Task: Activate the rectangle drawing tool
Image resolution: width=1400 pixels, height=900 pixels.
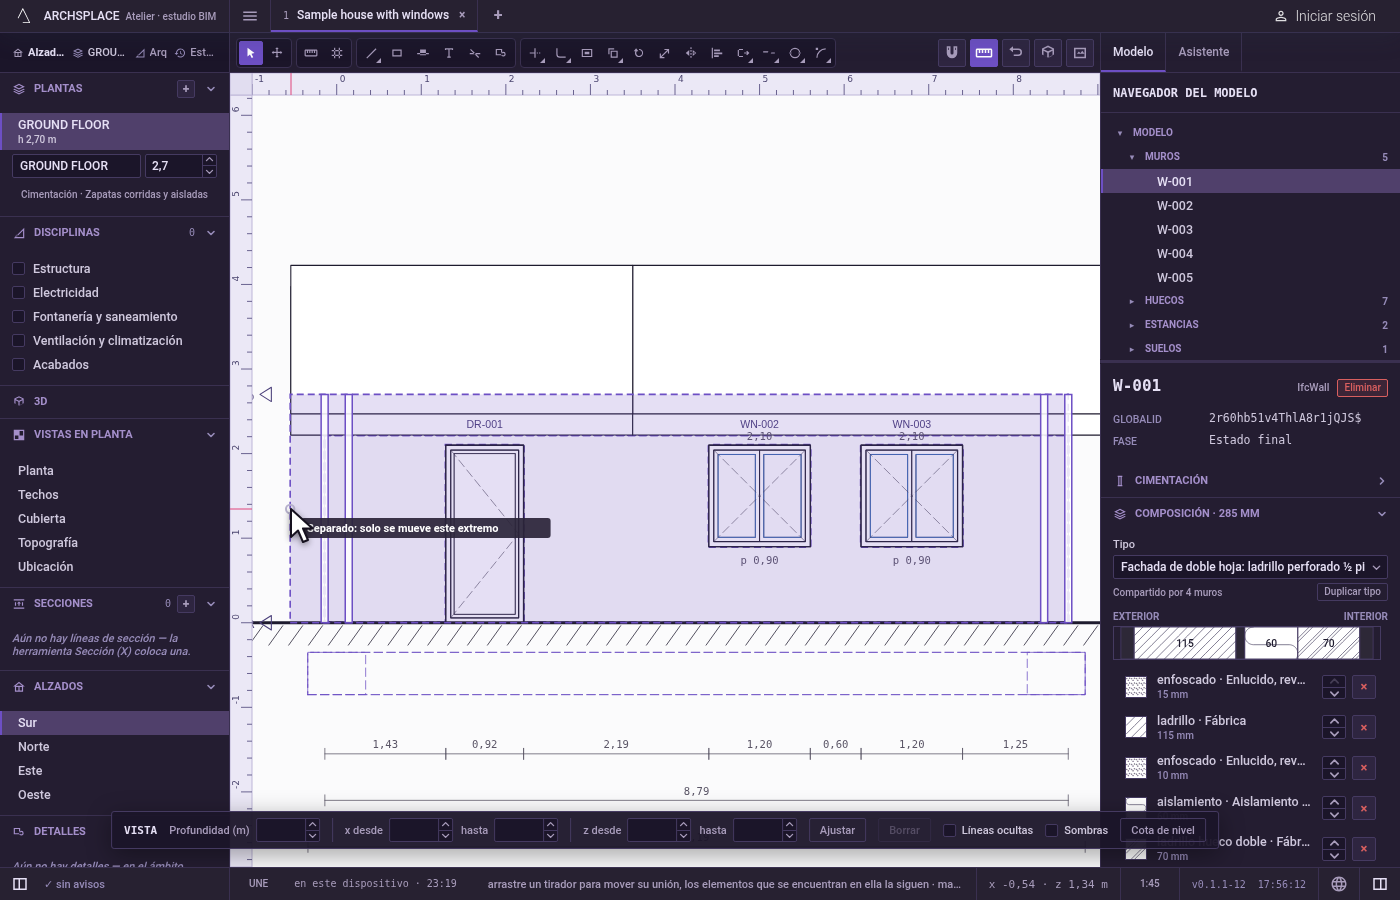Action: coord(397,53)
